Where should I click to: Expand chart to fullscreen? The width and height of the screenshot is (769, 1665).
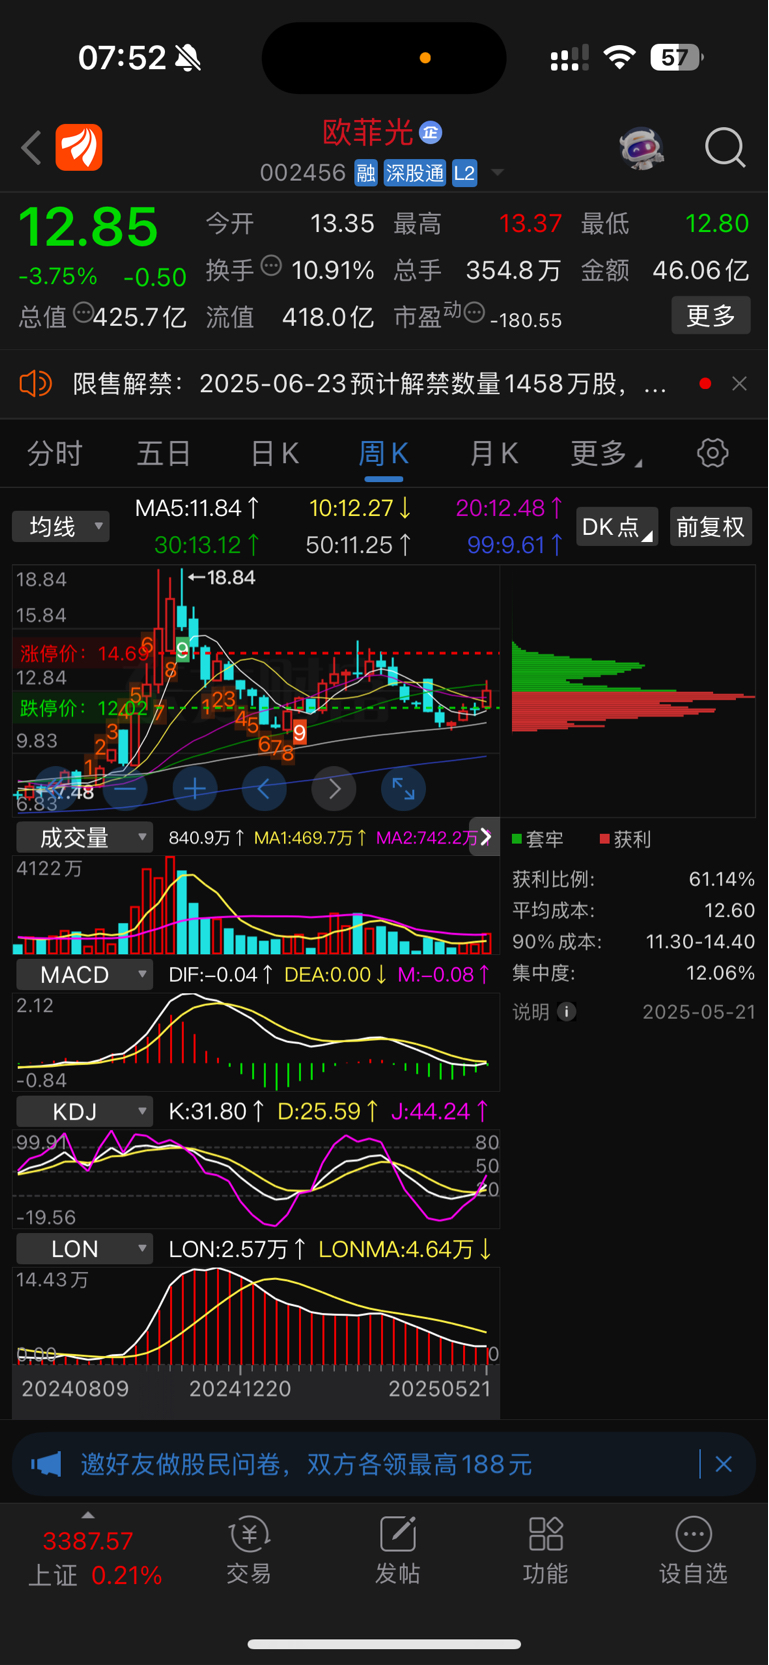click(404, 789)
